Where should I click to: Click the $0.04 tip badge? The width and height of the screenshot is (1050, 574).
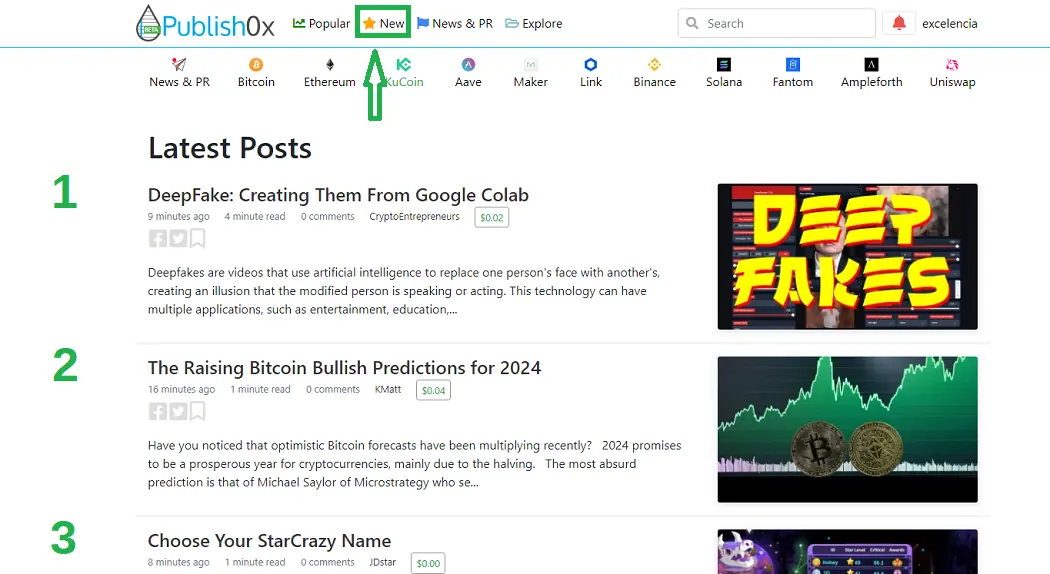(x=433, y=390)
